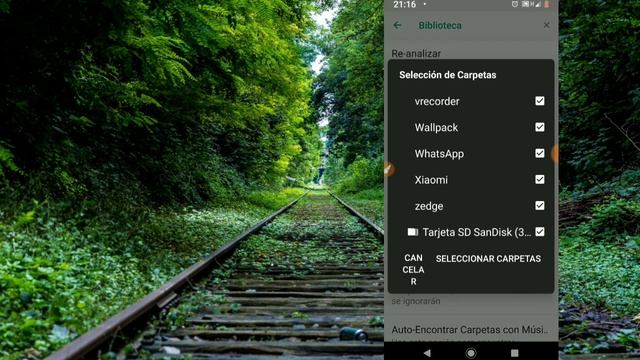
Task: Tap the Biblioteca title
Action: 440,25
